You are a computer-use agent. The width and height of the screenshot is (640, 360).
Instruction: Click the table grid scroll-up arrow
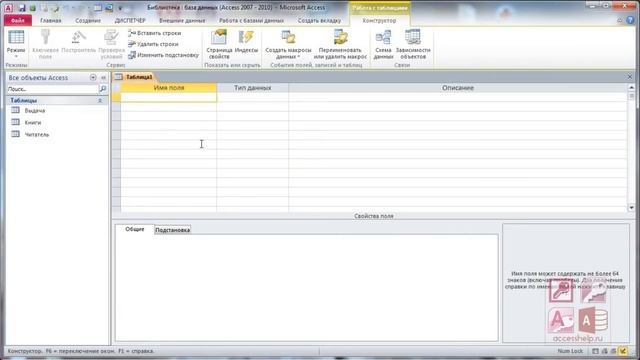coord(631,87)
